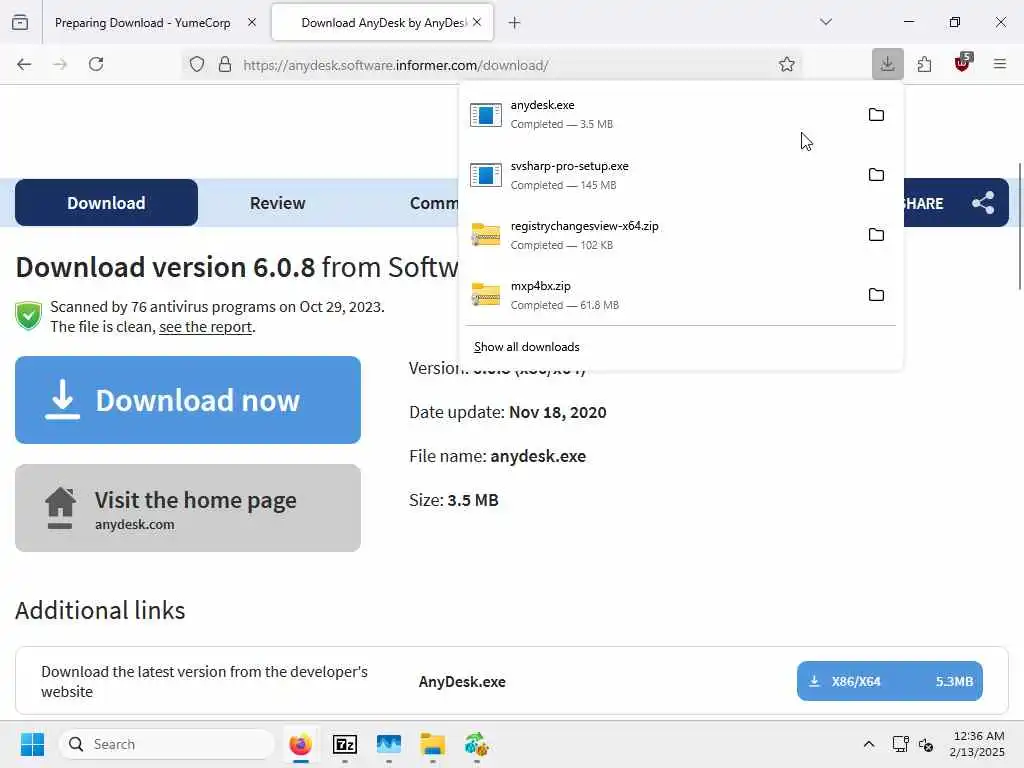
Task: Go forward one page
Action: [60, 64]
